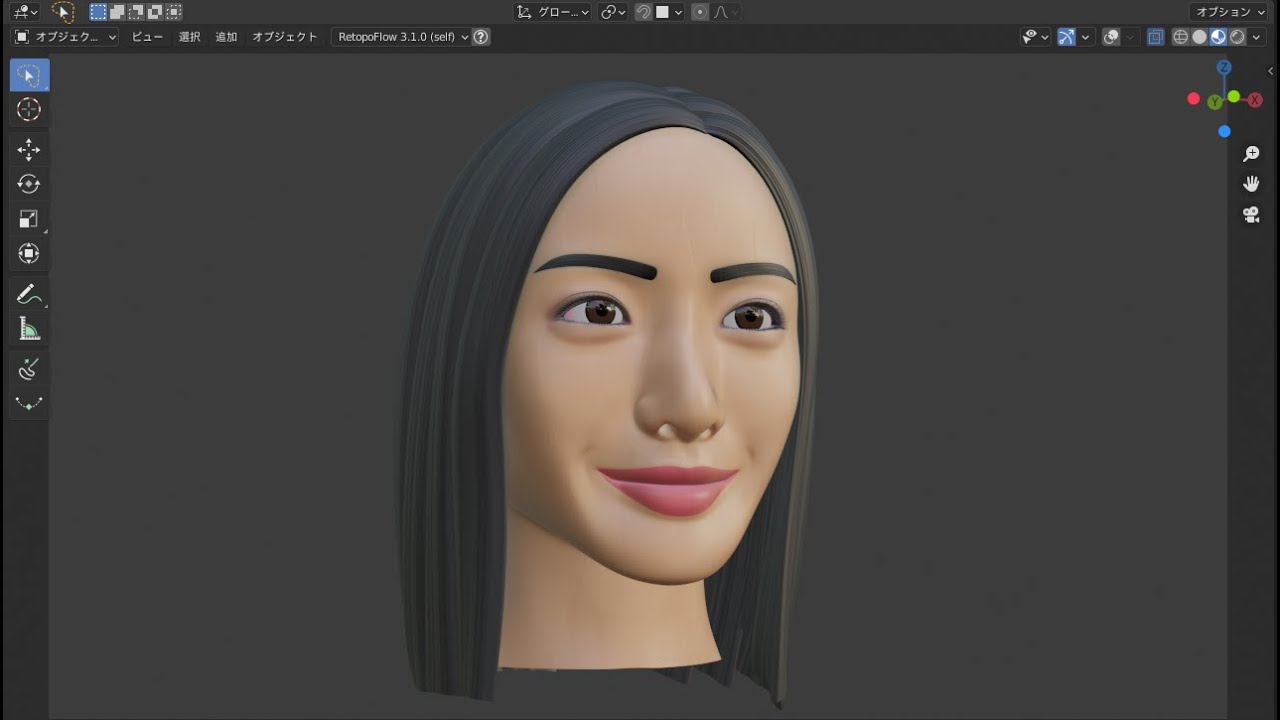Expand the RetopoFlow 3.1.0 dropdown
This screenshot has width=1280, height=720.
tap(402, 37)
